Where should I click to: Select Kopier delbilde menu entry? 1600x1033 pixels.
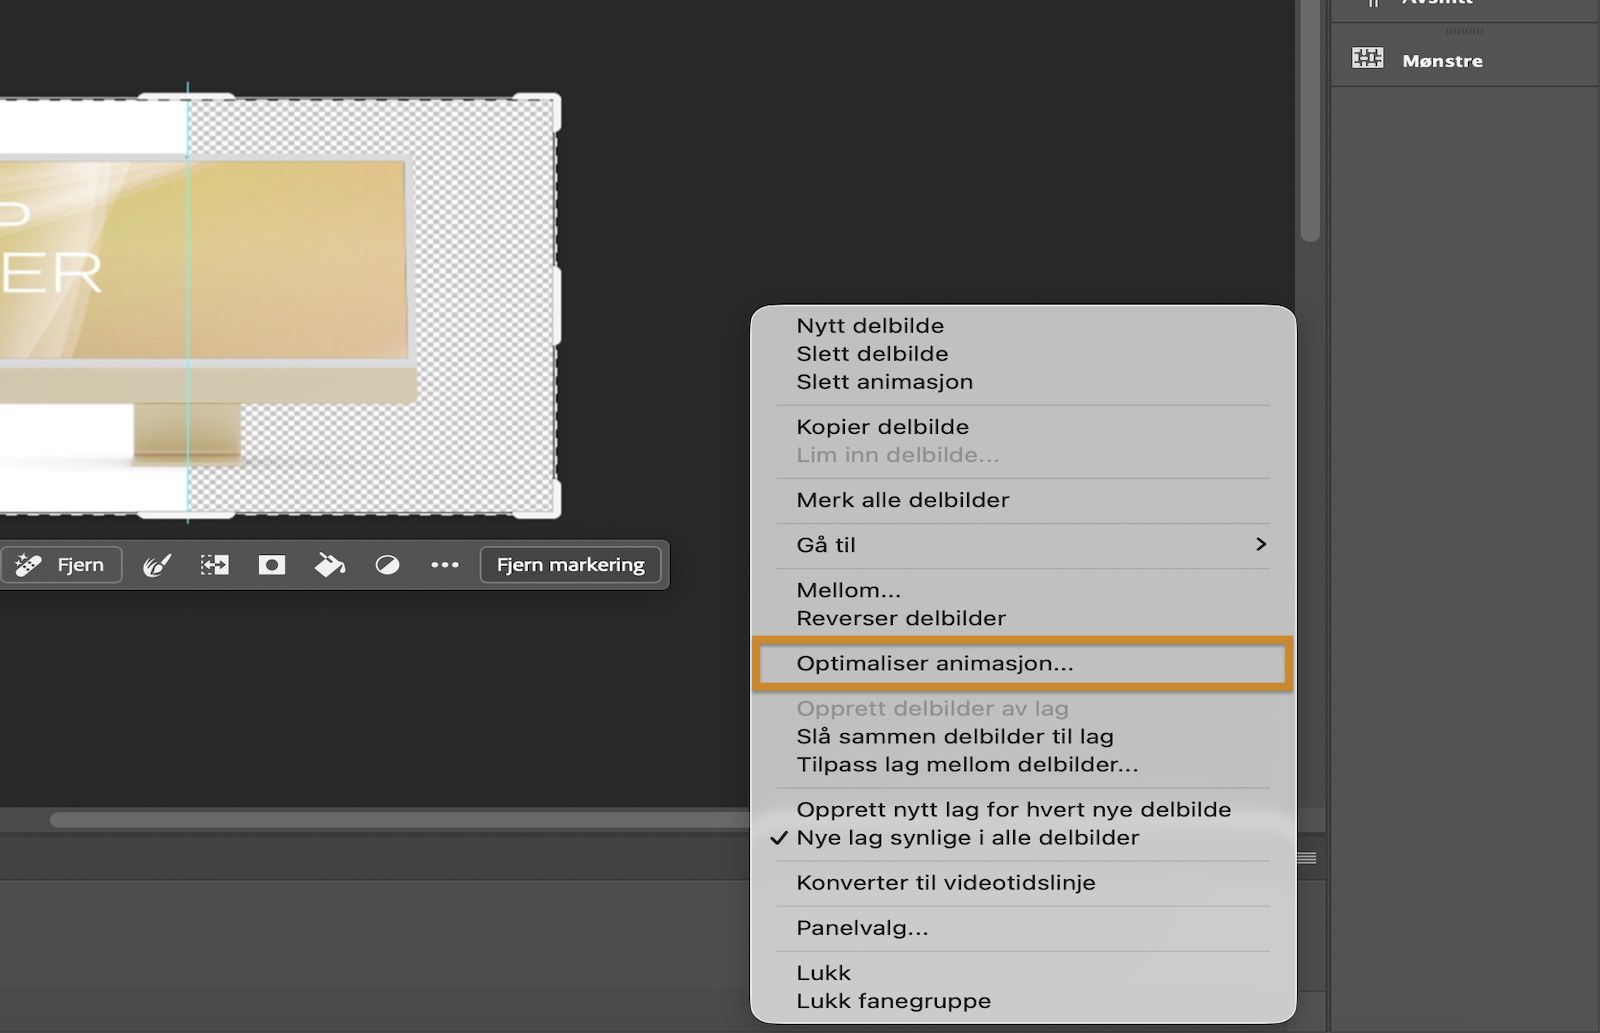tap(882, 427)
